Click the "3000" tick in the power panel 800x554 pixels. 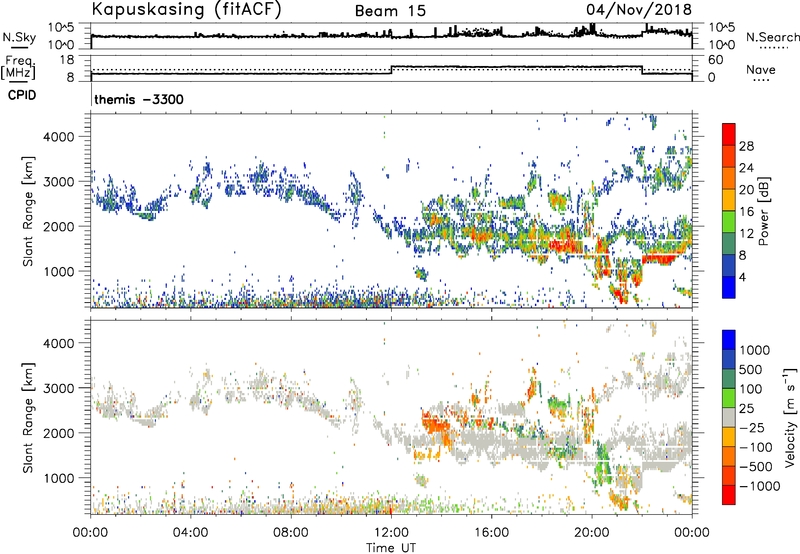[59, 182]
